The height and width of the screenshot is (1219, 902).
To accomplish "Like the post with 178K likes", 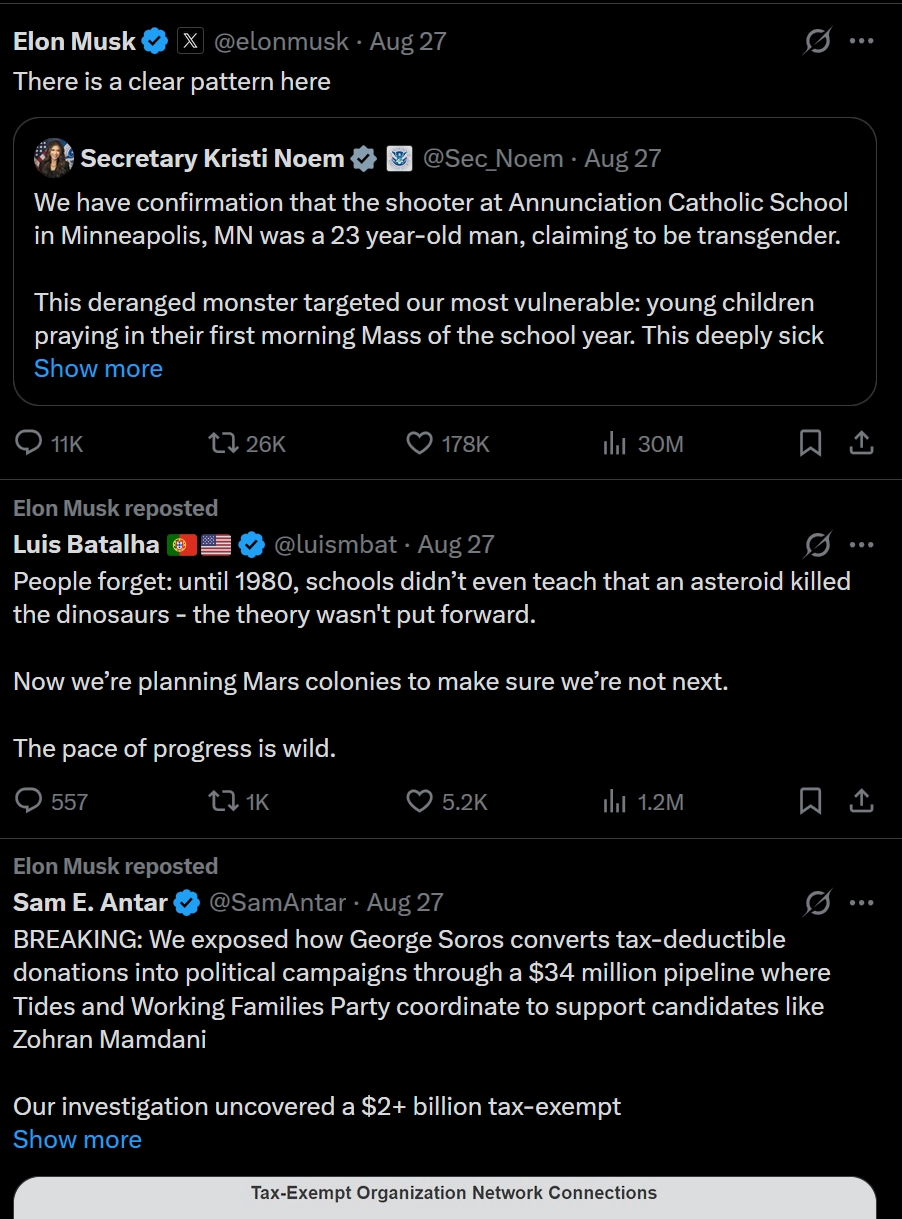I will click(420, 443).
